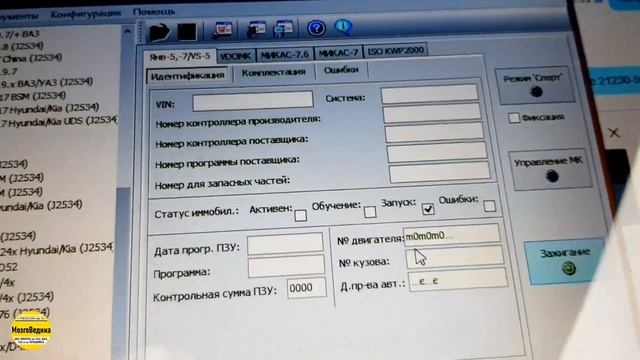This screenshot has height=360, width=640.
Task: Click the open folder toolbar icon
Action: pyautogui.click(x=159, y=32)
